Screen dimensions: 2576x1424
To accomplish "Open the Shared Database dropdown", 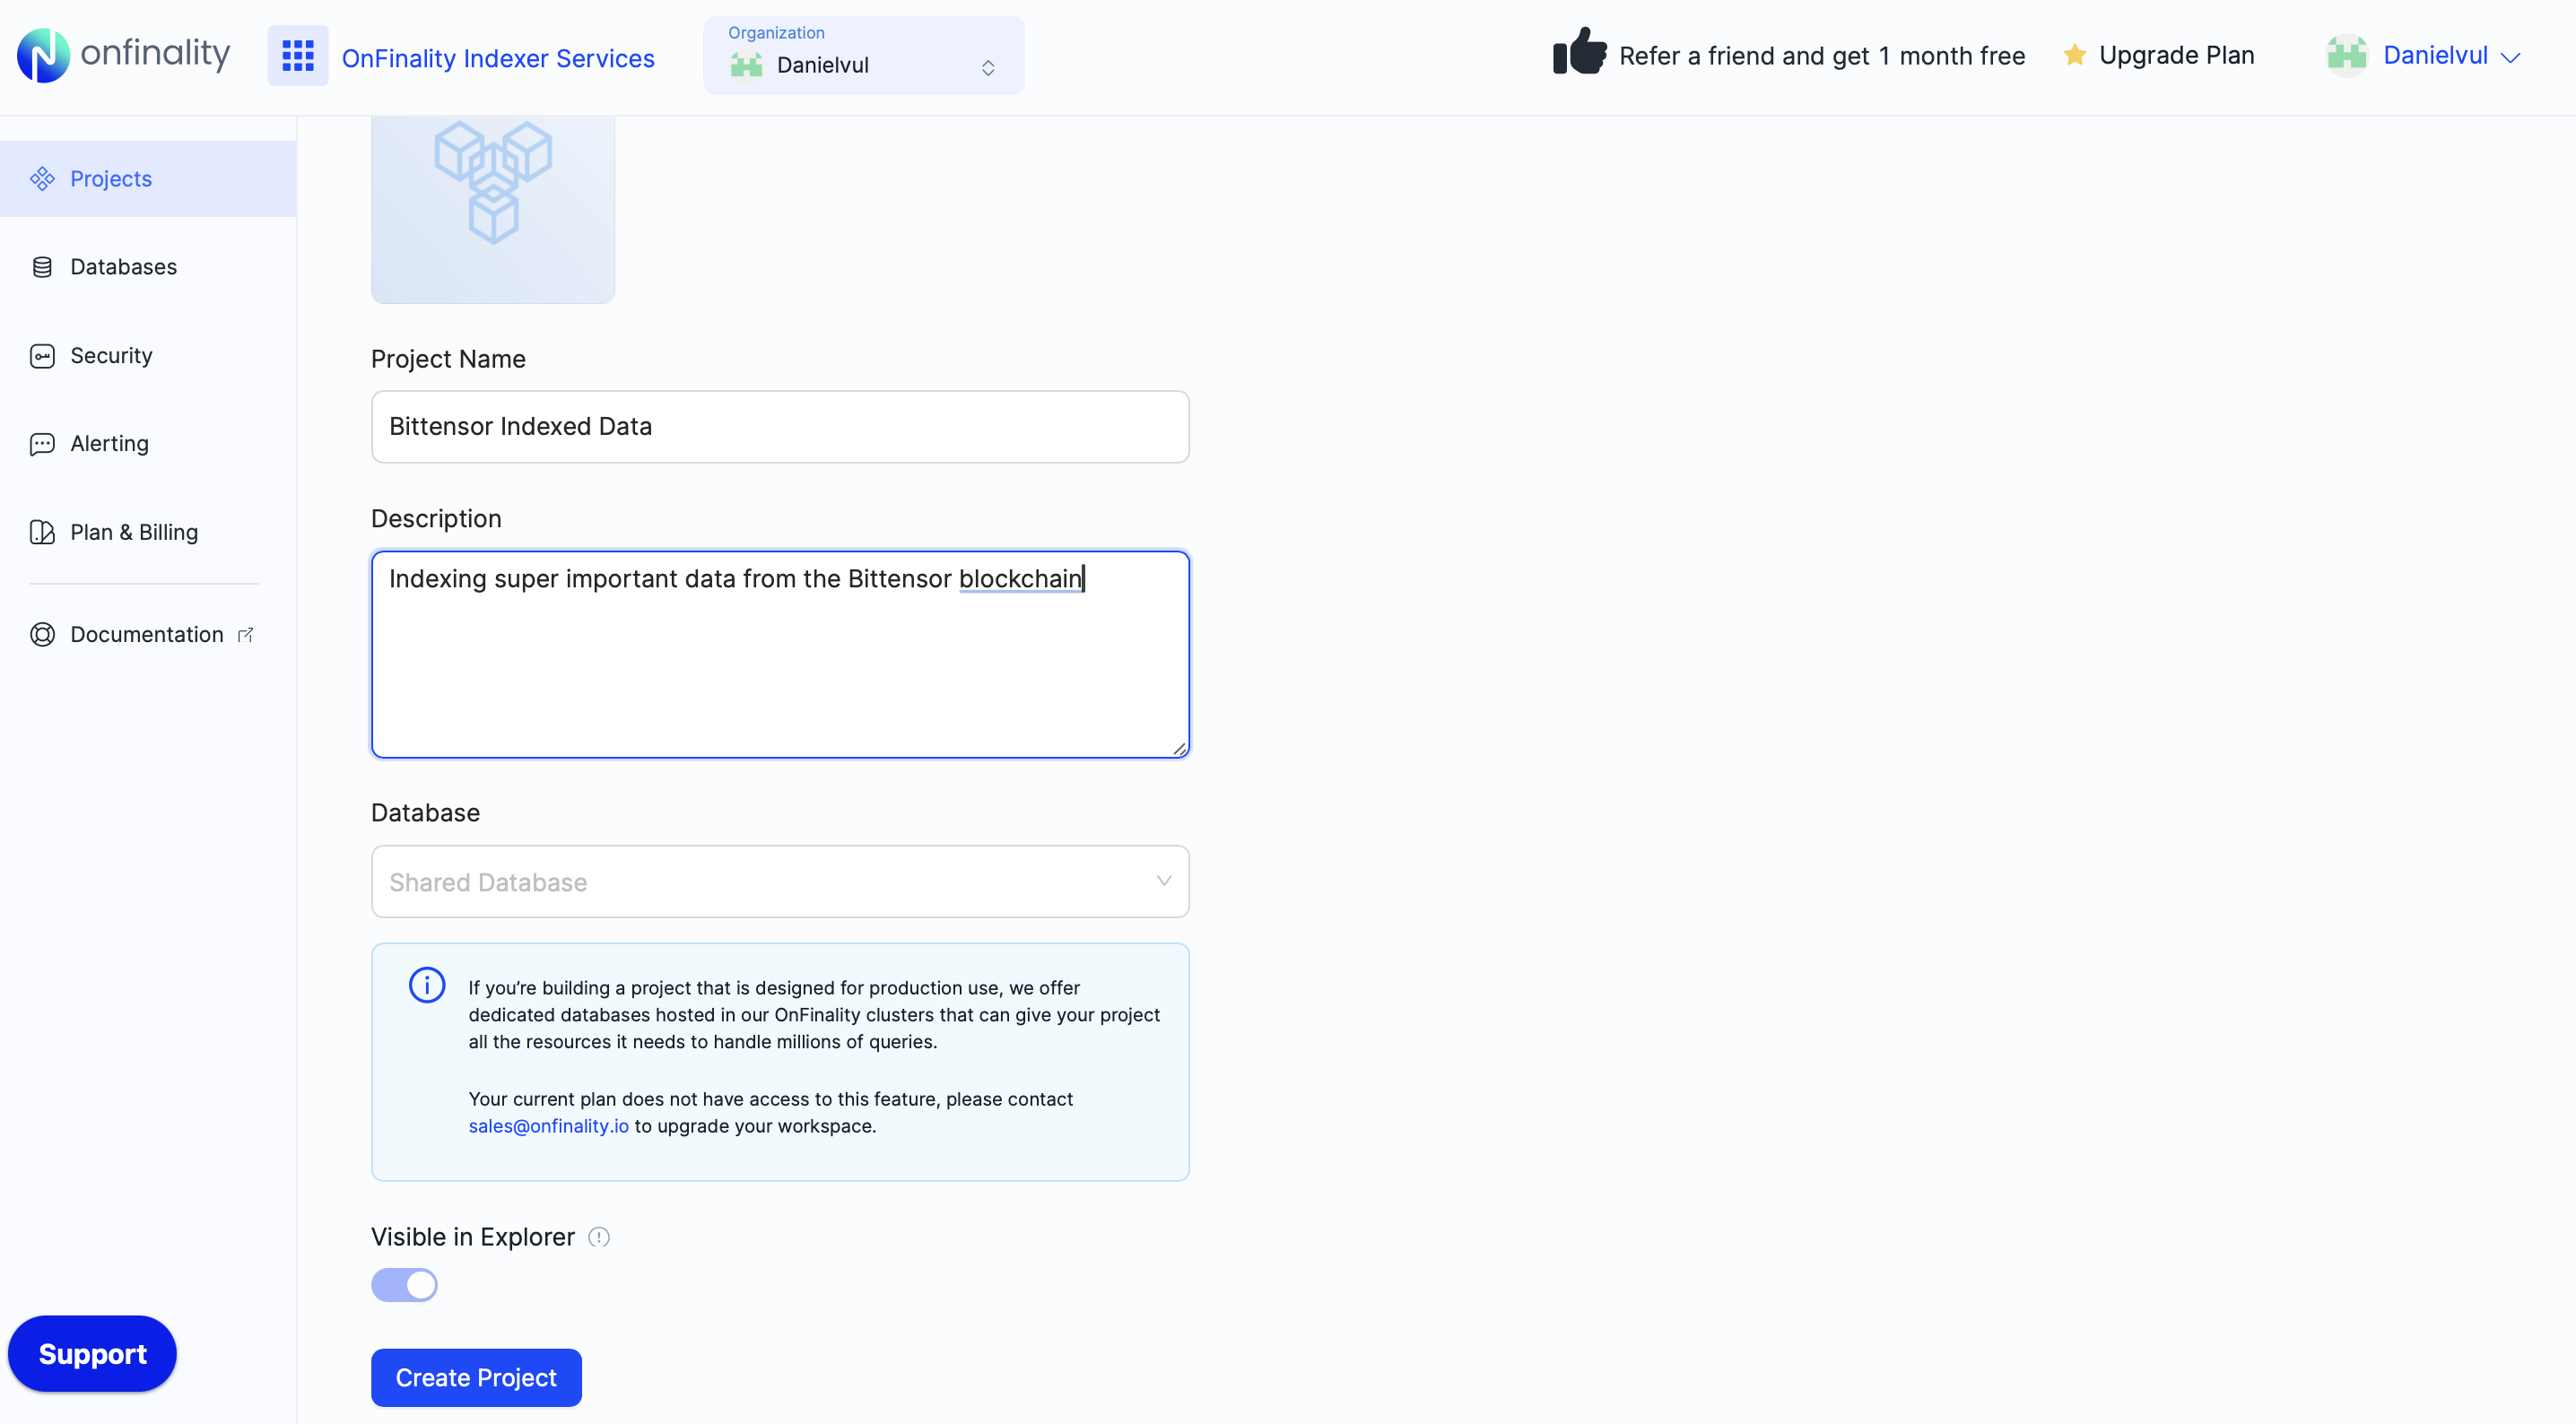I will (x=779, y=882).
